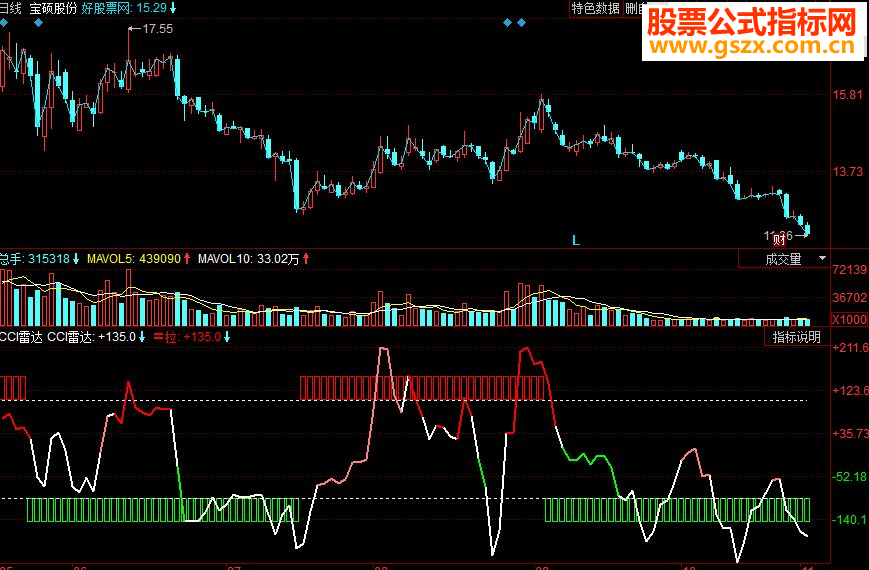Click the 11.86 low price label

(779, 236)
